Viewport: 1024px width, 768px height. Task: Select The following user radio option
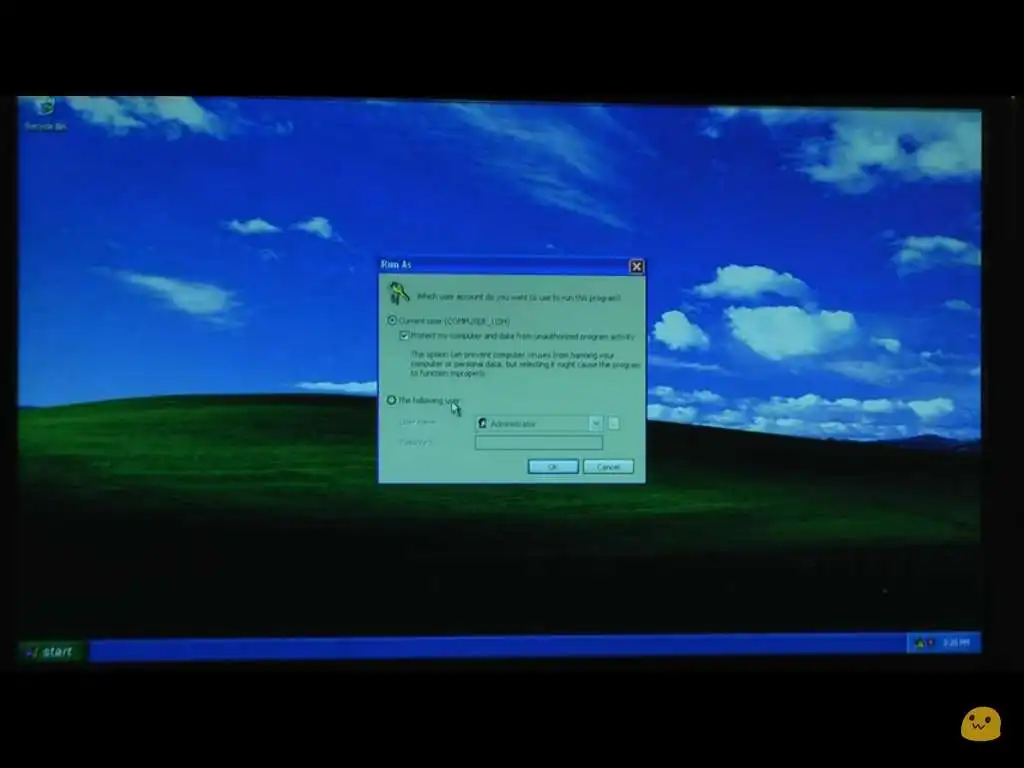392,400
